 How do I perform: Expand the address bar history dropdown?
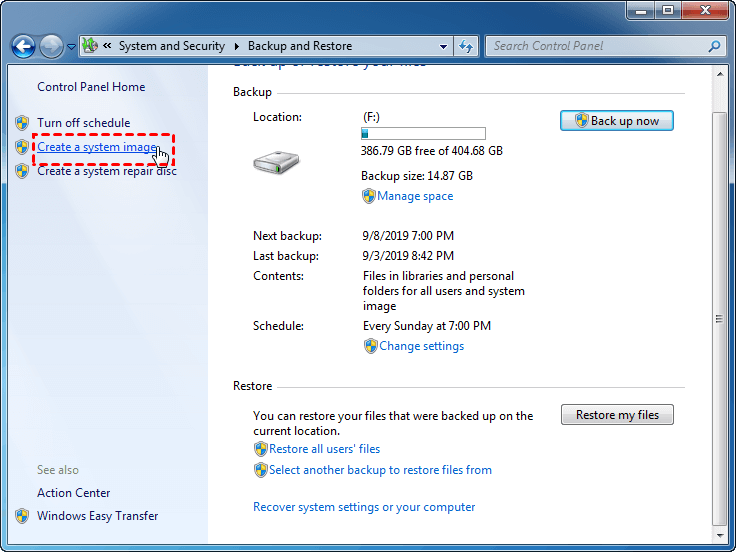pos(444,46)
